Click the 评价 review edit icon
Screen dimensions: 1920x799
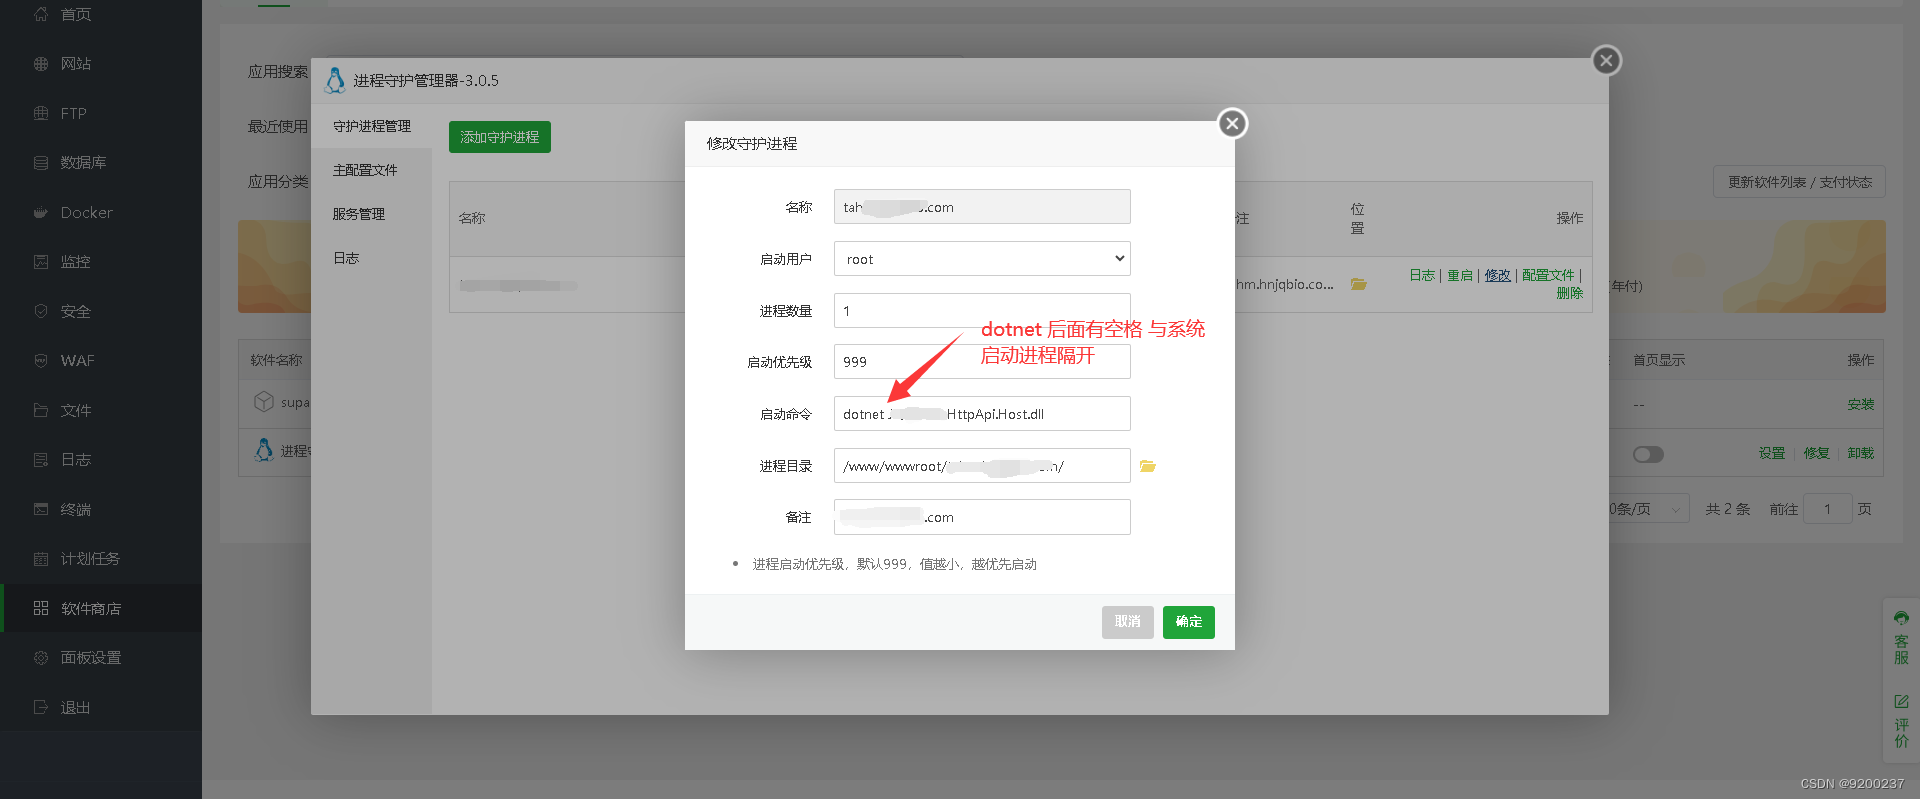[x=1901, y=702]
